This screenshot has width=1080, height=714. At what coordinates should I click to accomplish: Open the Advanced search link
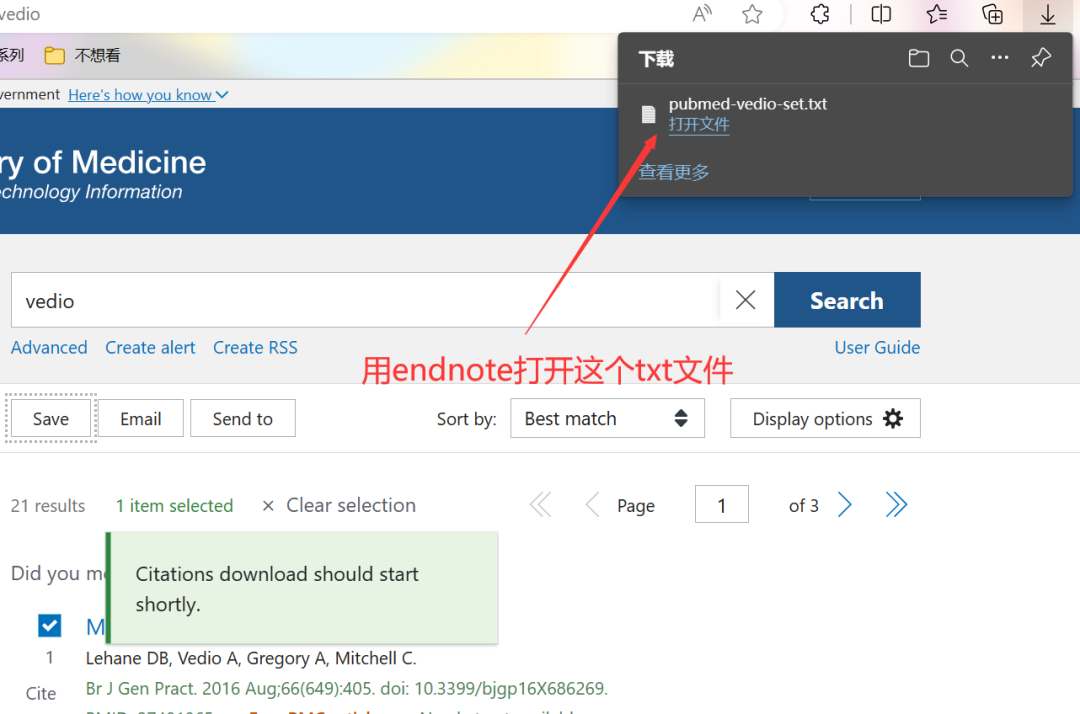pos(49,348)
